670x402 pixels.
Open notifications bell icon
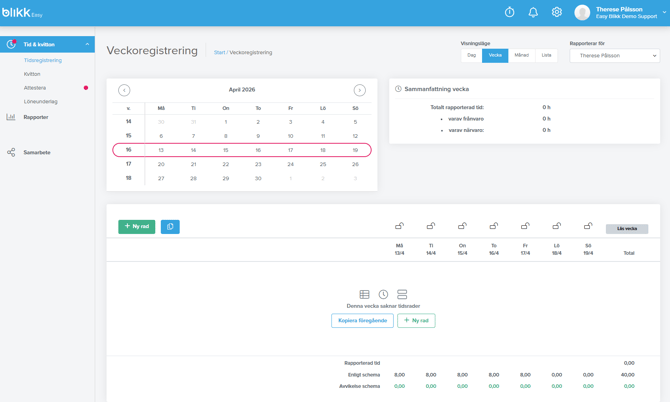(533, 13)
